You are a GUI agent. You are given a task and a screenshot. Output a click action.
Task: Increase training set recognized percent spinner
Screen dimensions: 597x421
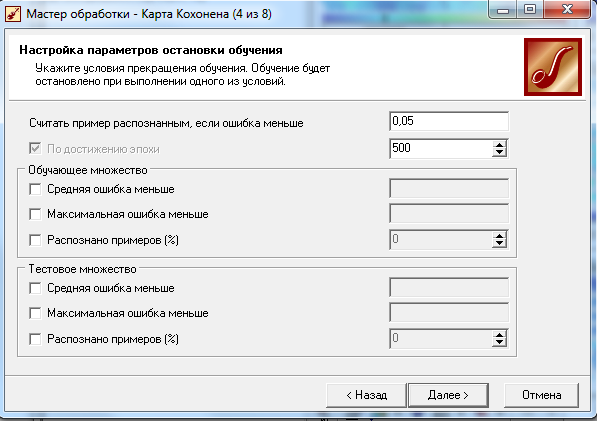(x=499, y=236)
